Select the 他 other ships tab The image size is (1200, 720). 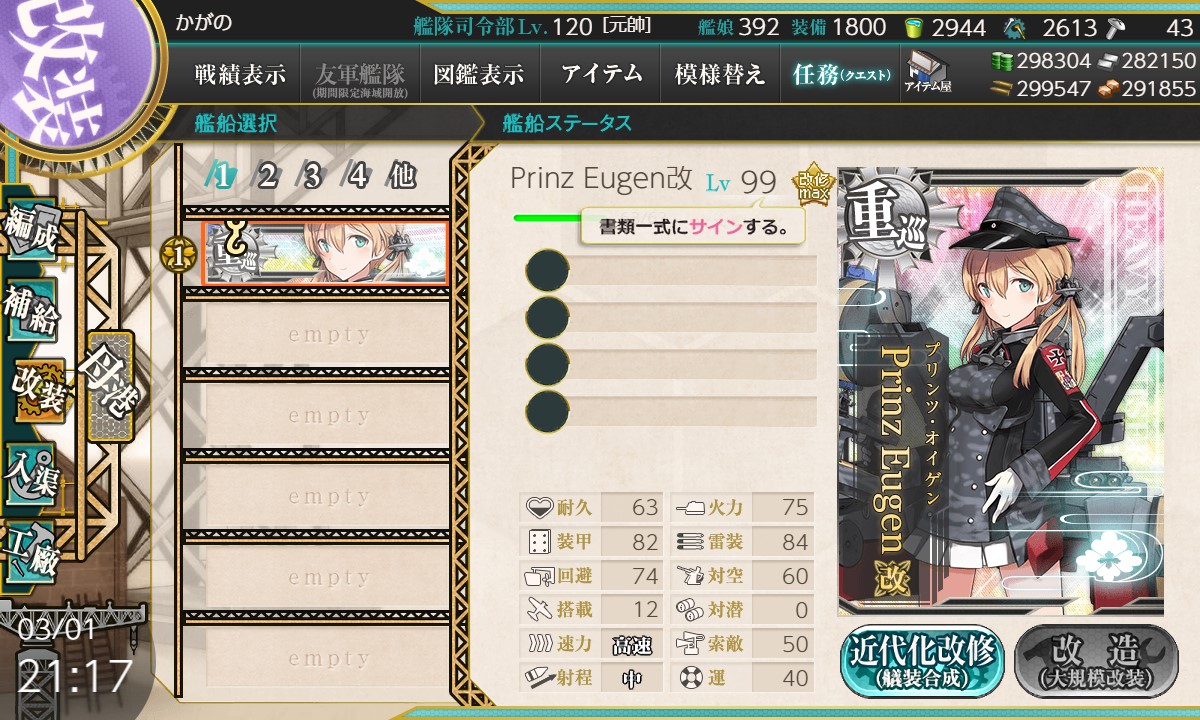(x=401, y=177)
